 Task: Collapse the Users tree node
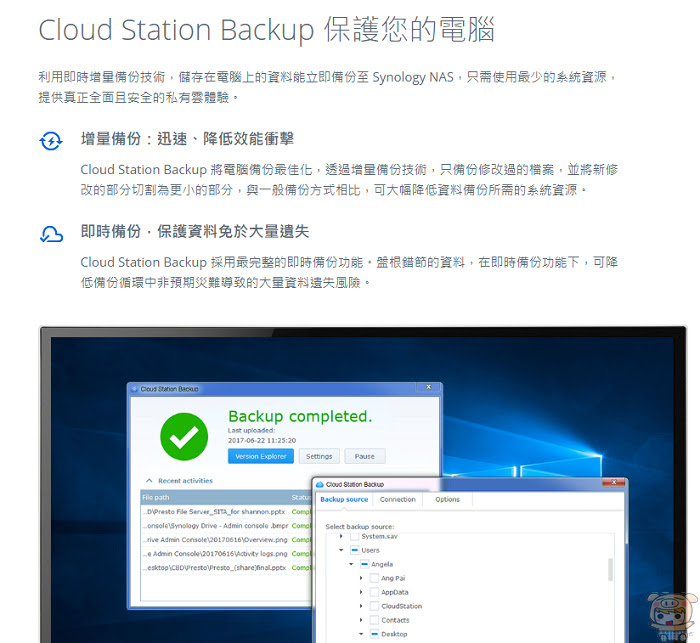point(342,550)
